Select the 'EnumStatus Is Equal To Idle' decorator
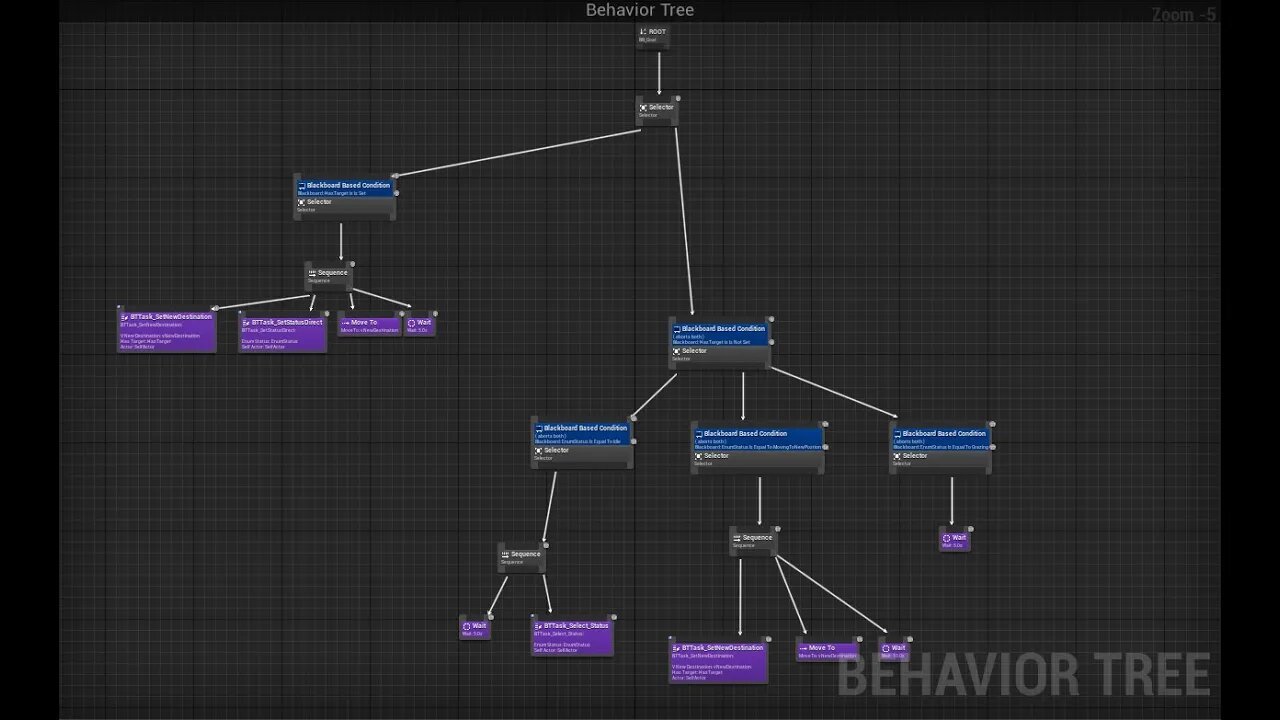This screenshot has height=720, width=1280. coord(582,433)
